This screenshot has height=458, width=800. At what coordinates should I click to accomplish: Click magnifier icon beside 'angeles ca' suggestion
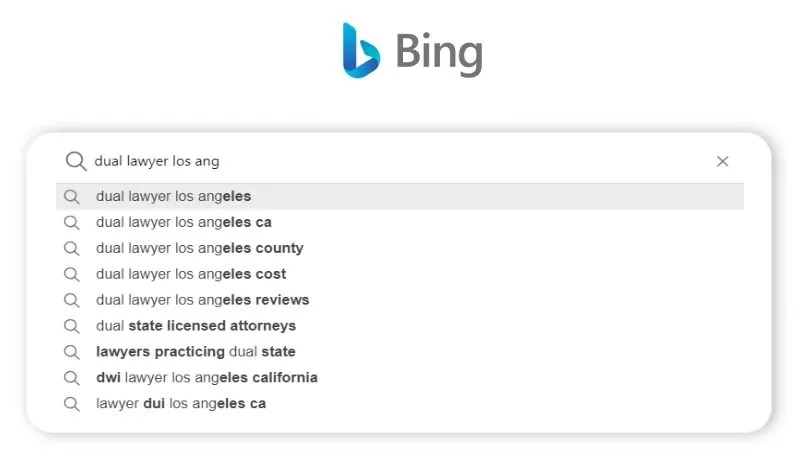coord(71,222)
